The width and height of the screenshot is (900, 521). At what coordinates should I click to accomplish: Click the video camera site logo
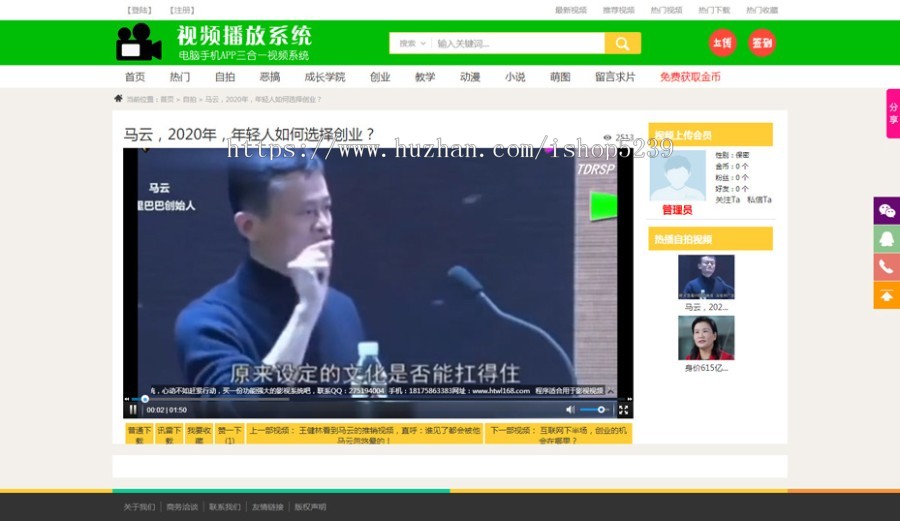click(138, 42)
